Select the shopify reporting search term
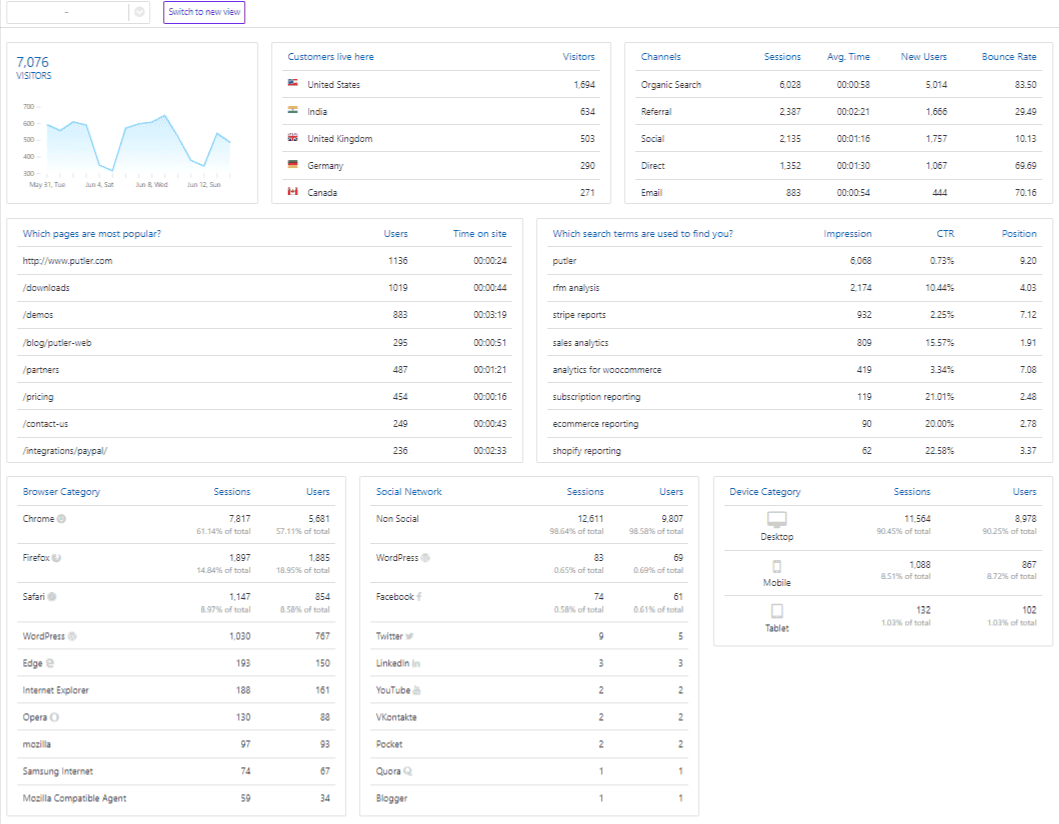The height and width of the screenshot is (824, 1059). (x=794, y=450)
